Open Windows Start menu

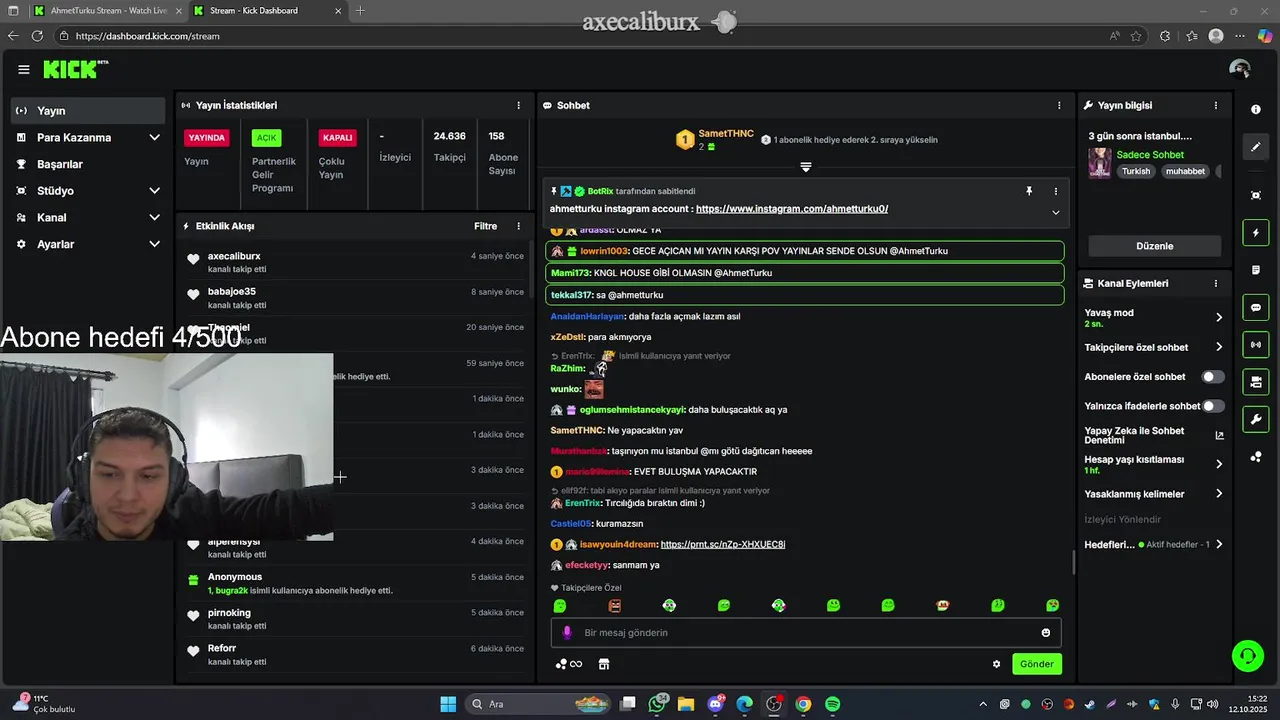pos(448,704)
